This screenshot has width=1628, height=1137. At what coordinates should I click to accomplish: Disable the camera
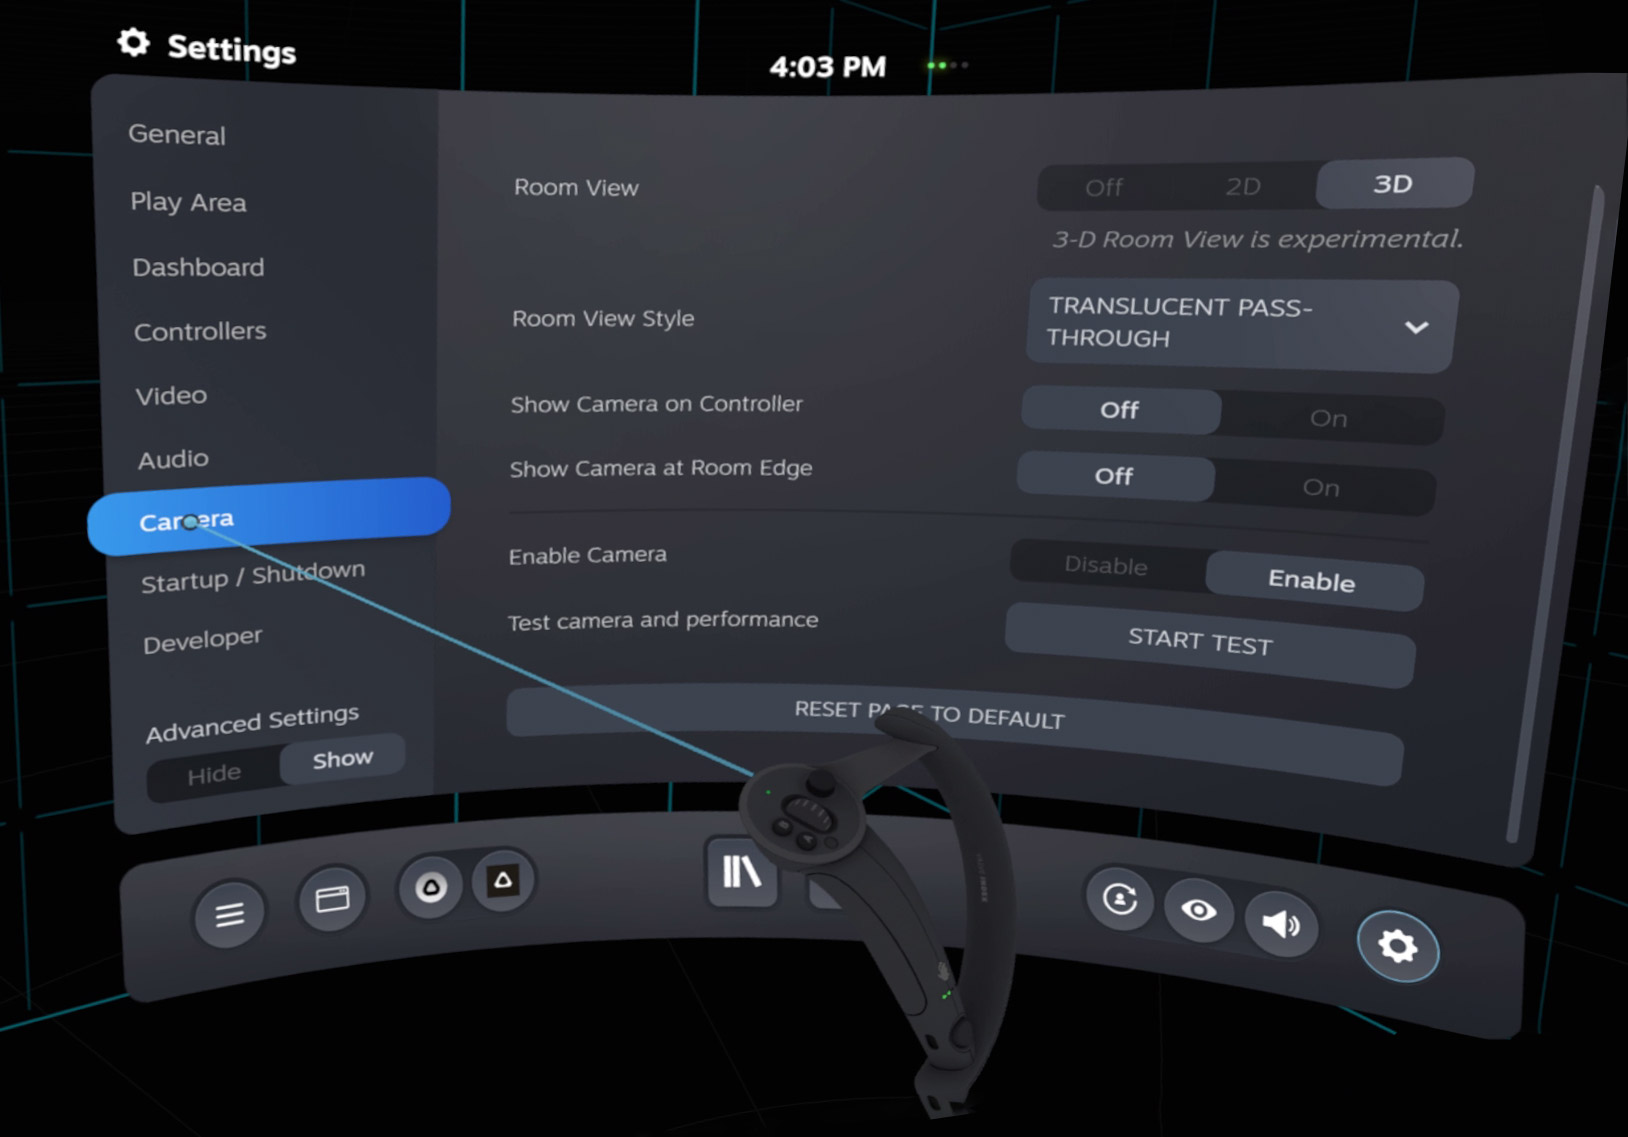1106,565
